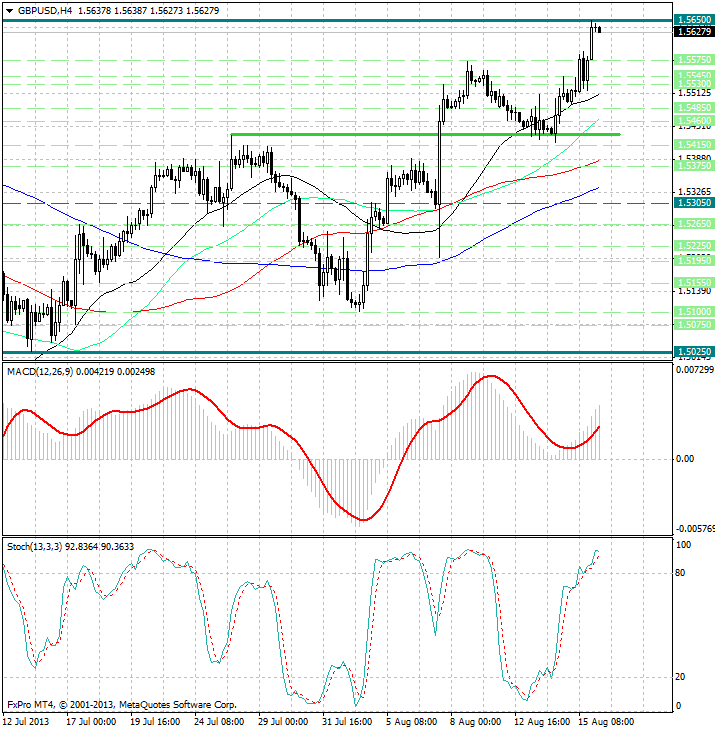
Task: Click the Stochastic 100 scale label
Action: (x=683, y=545)
